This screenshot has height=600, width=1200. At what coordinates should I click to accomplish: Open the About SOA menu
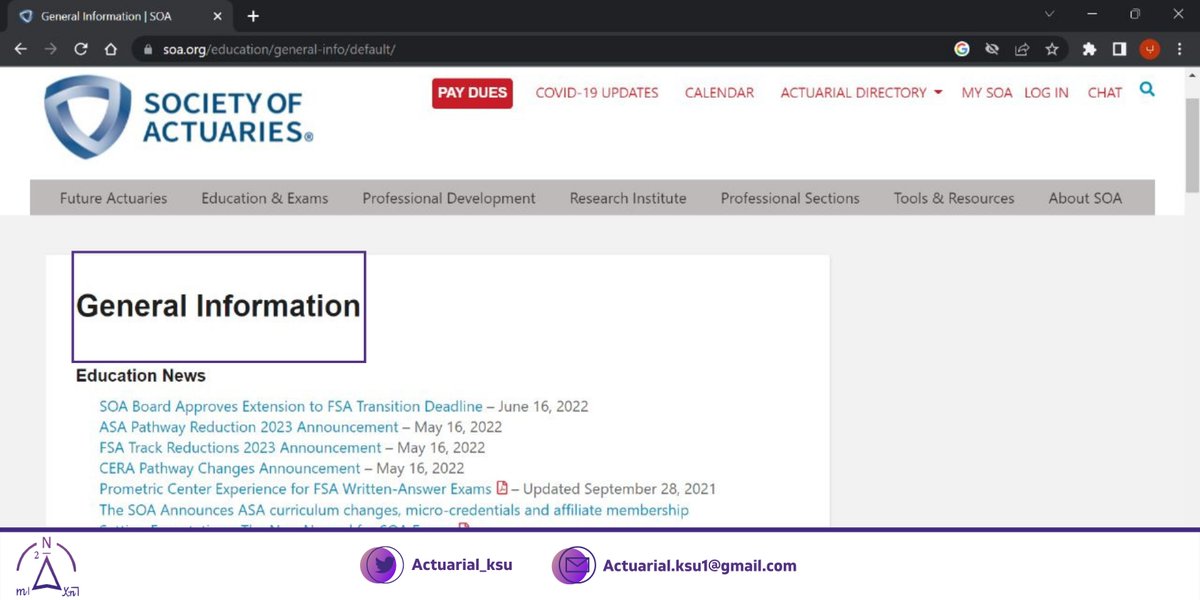coord(1085,198)
